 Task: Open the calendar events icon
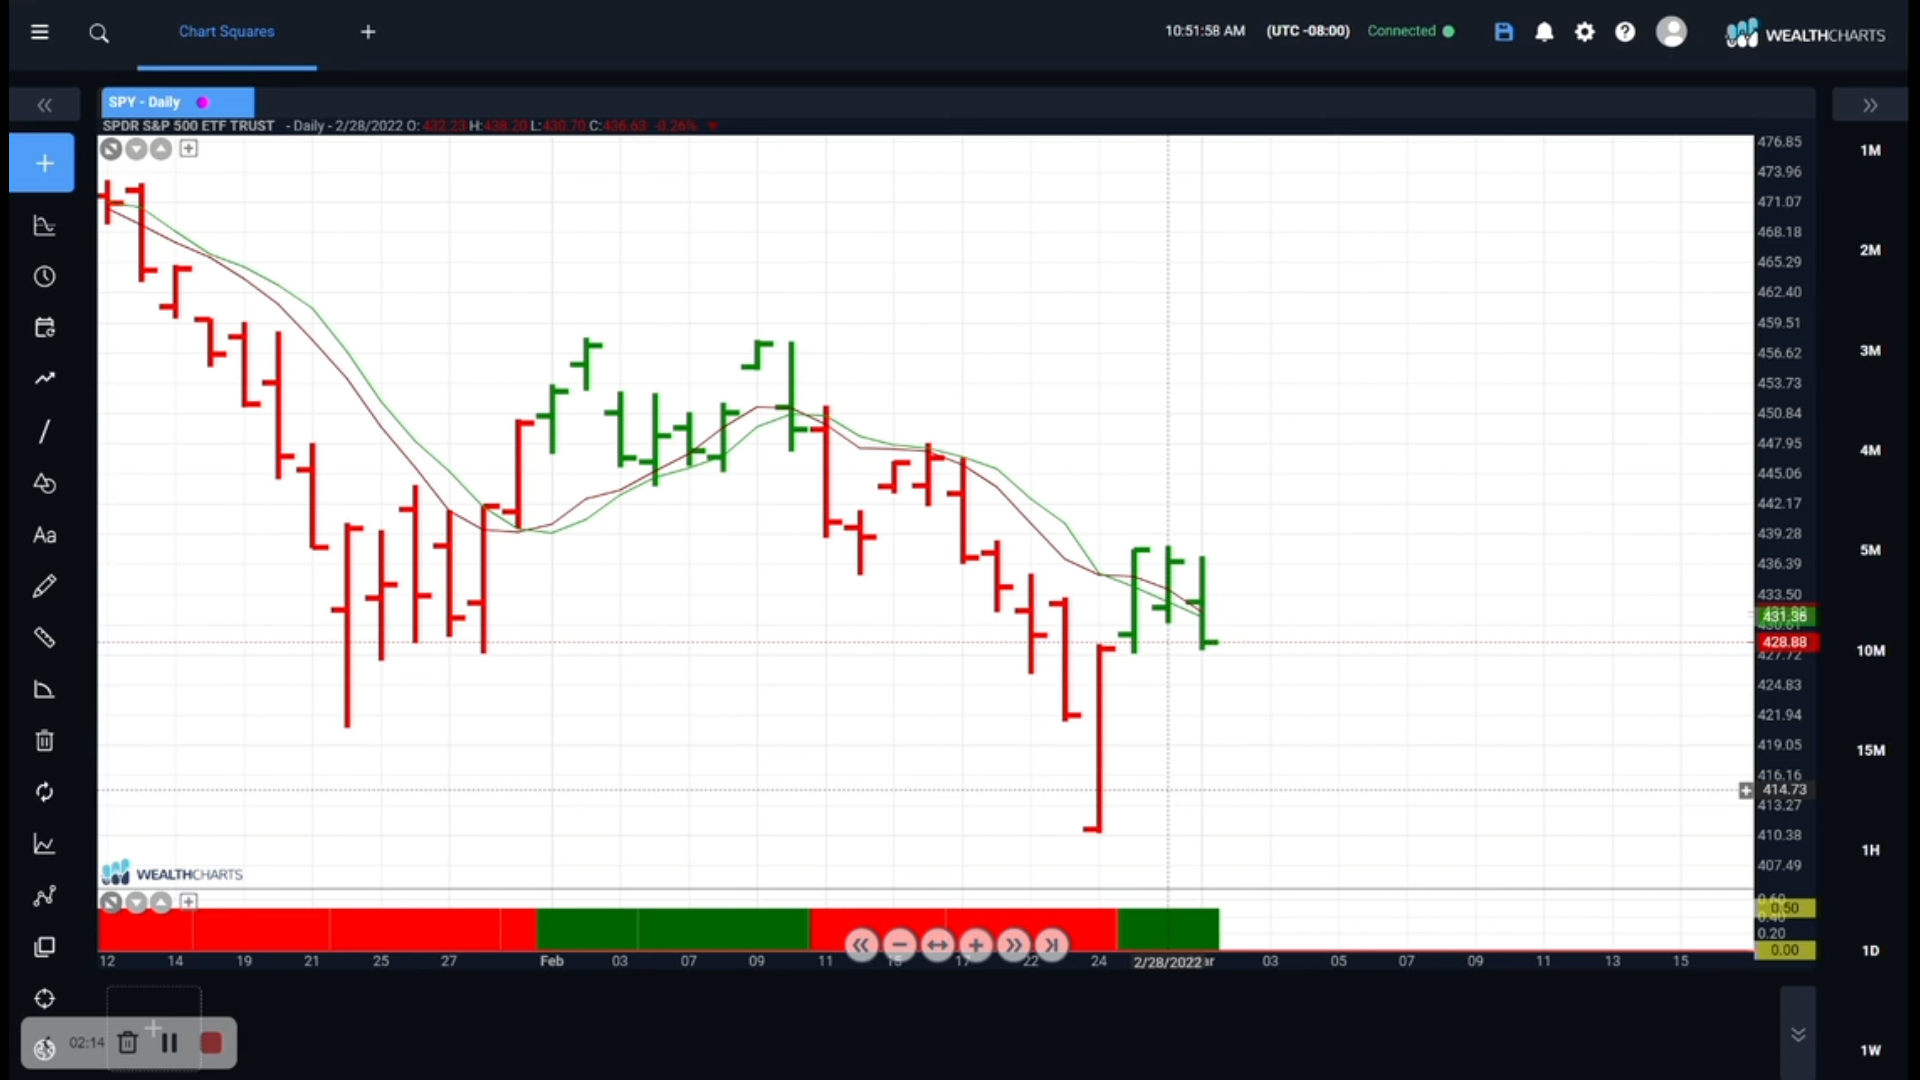tap(44, 328)
